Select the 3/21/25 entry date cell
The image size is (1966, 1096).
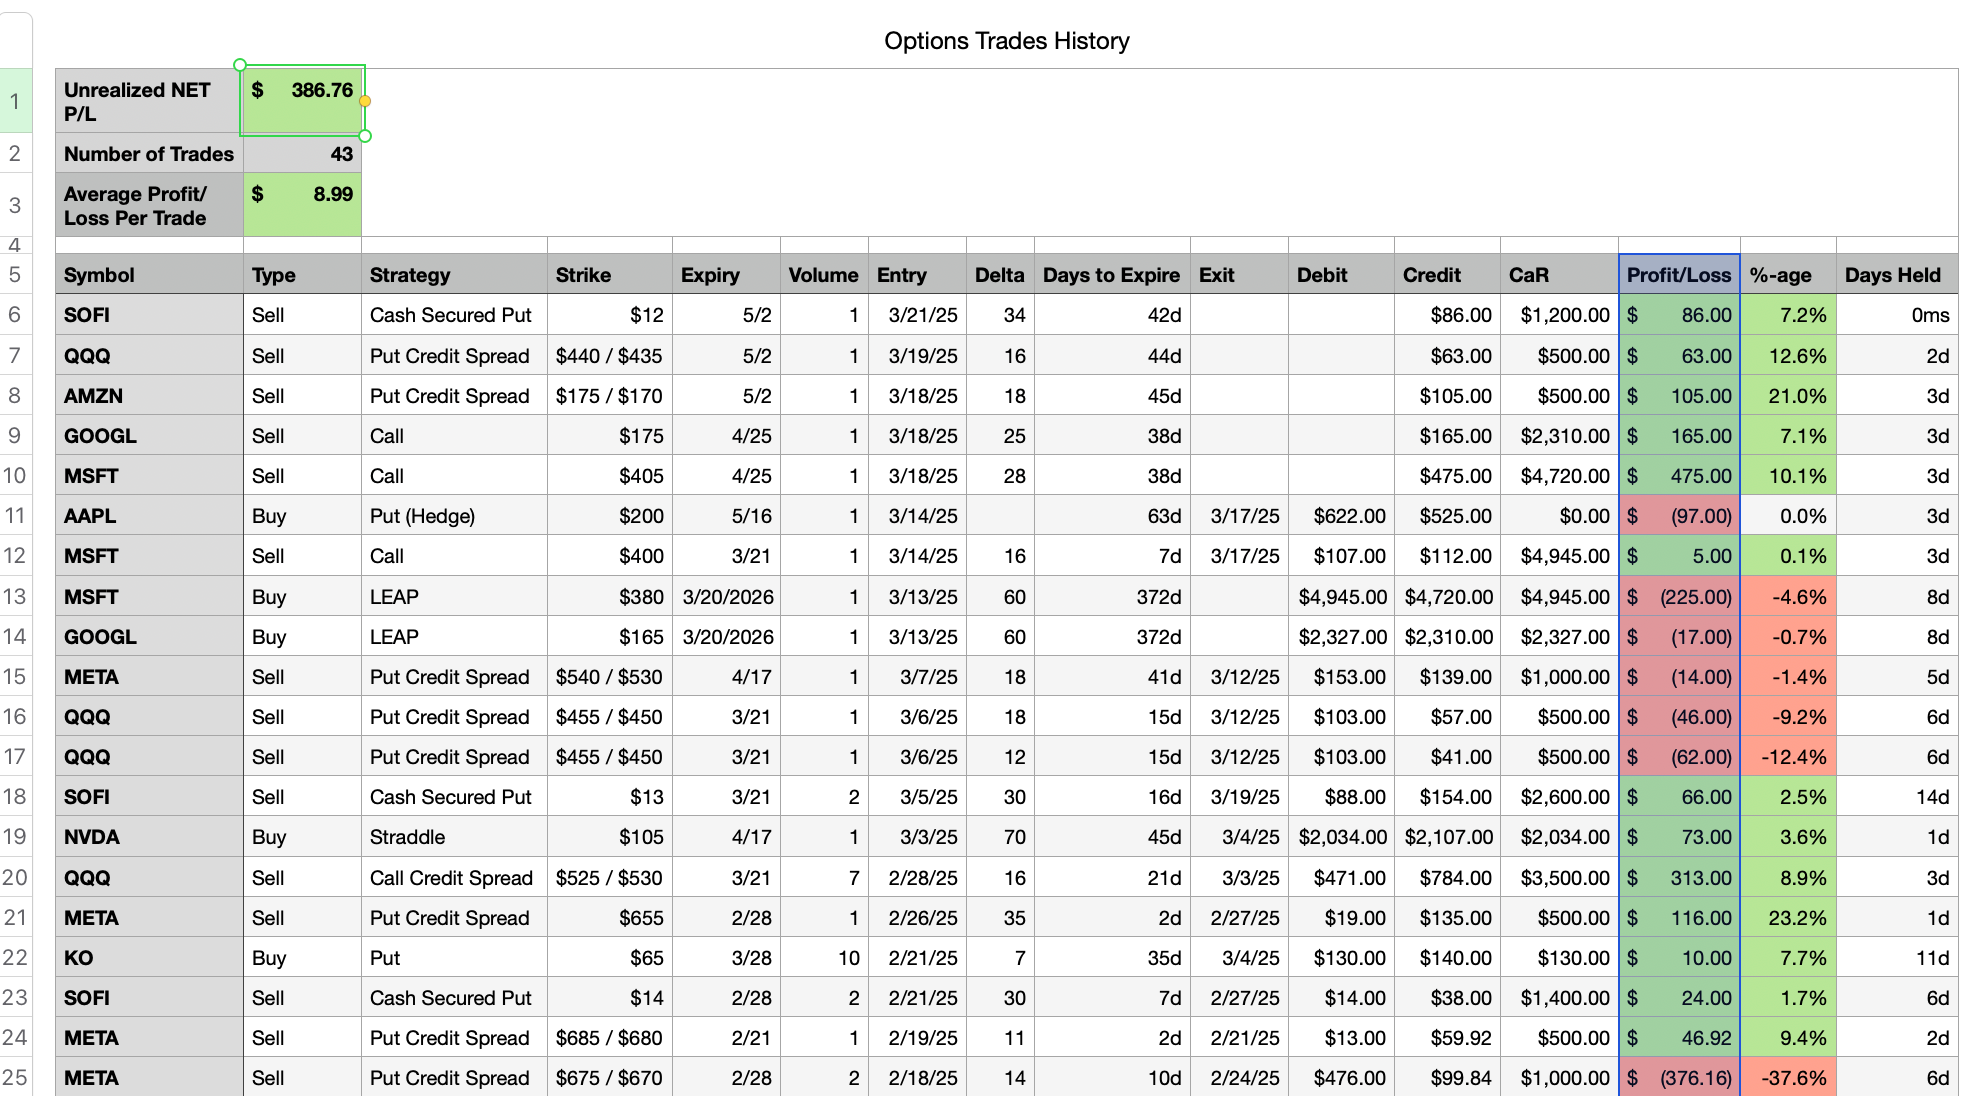coord(917,315)
